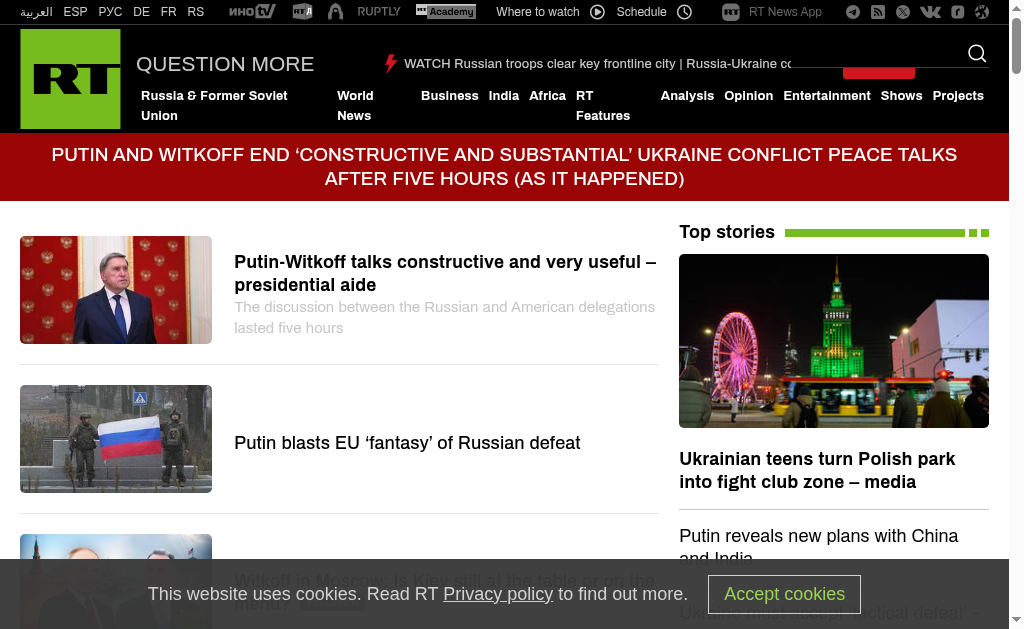Image resolution: width=1024 pixels, height=629 pixels.
Task: Click the Polish park night scene thumbnail
Action: (833, 341)
